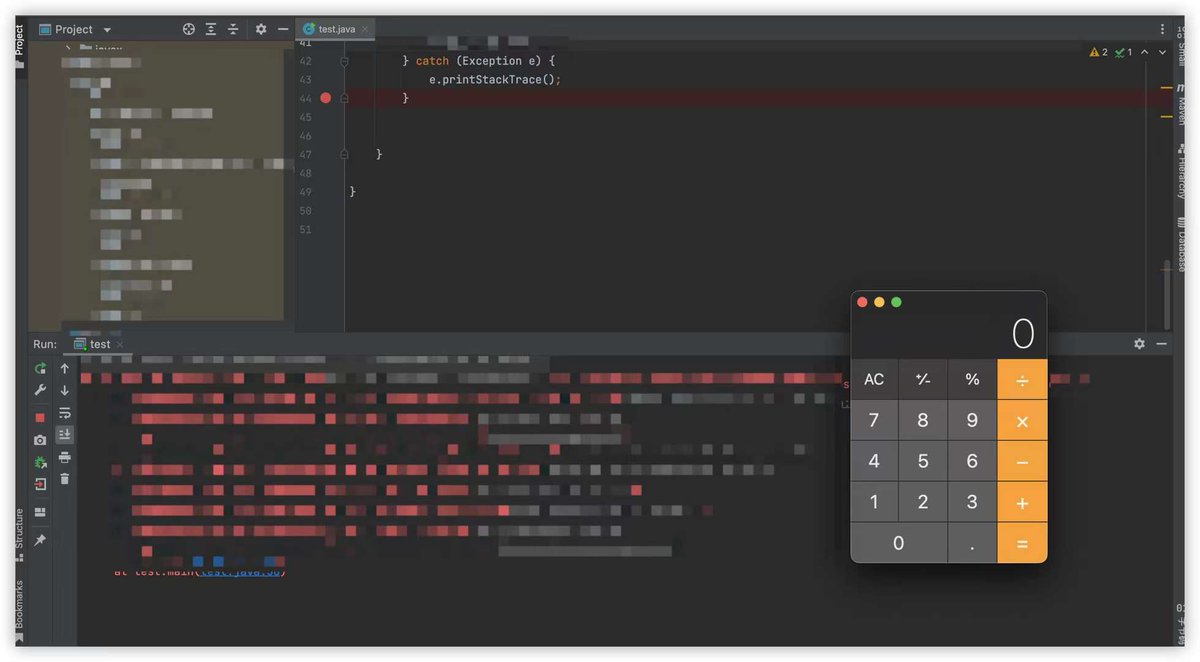Click Calculator divide button
1200x662 pixels.
[1022, 380]
